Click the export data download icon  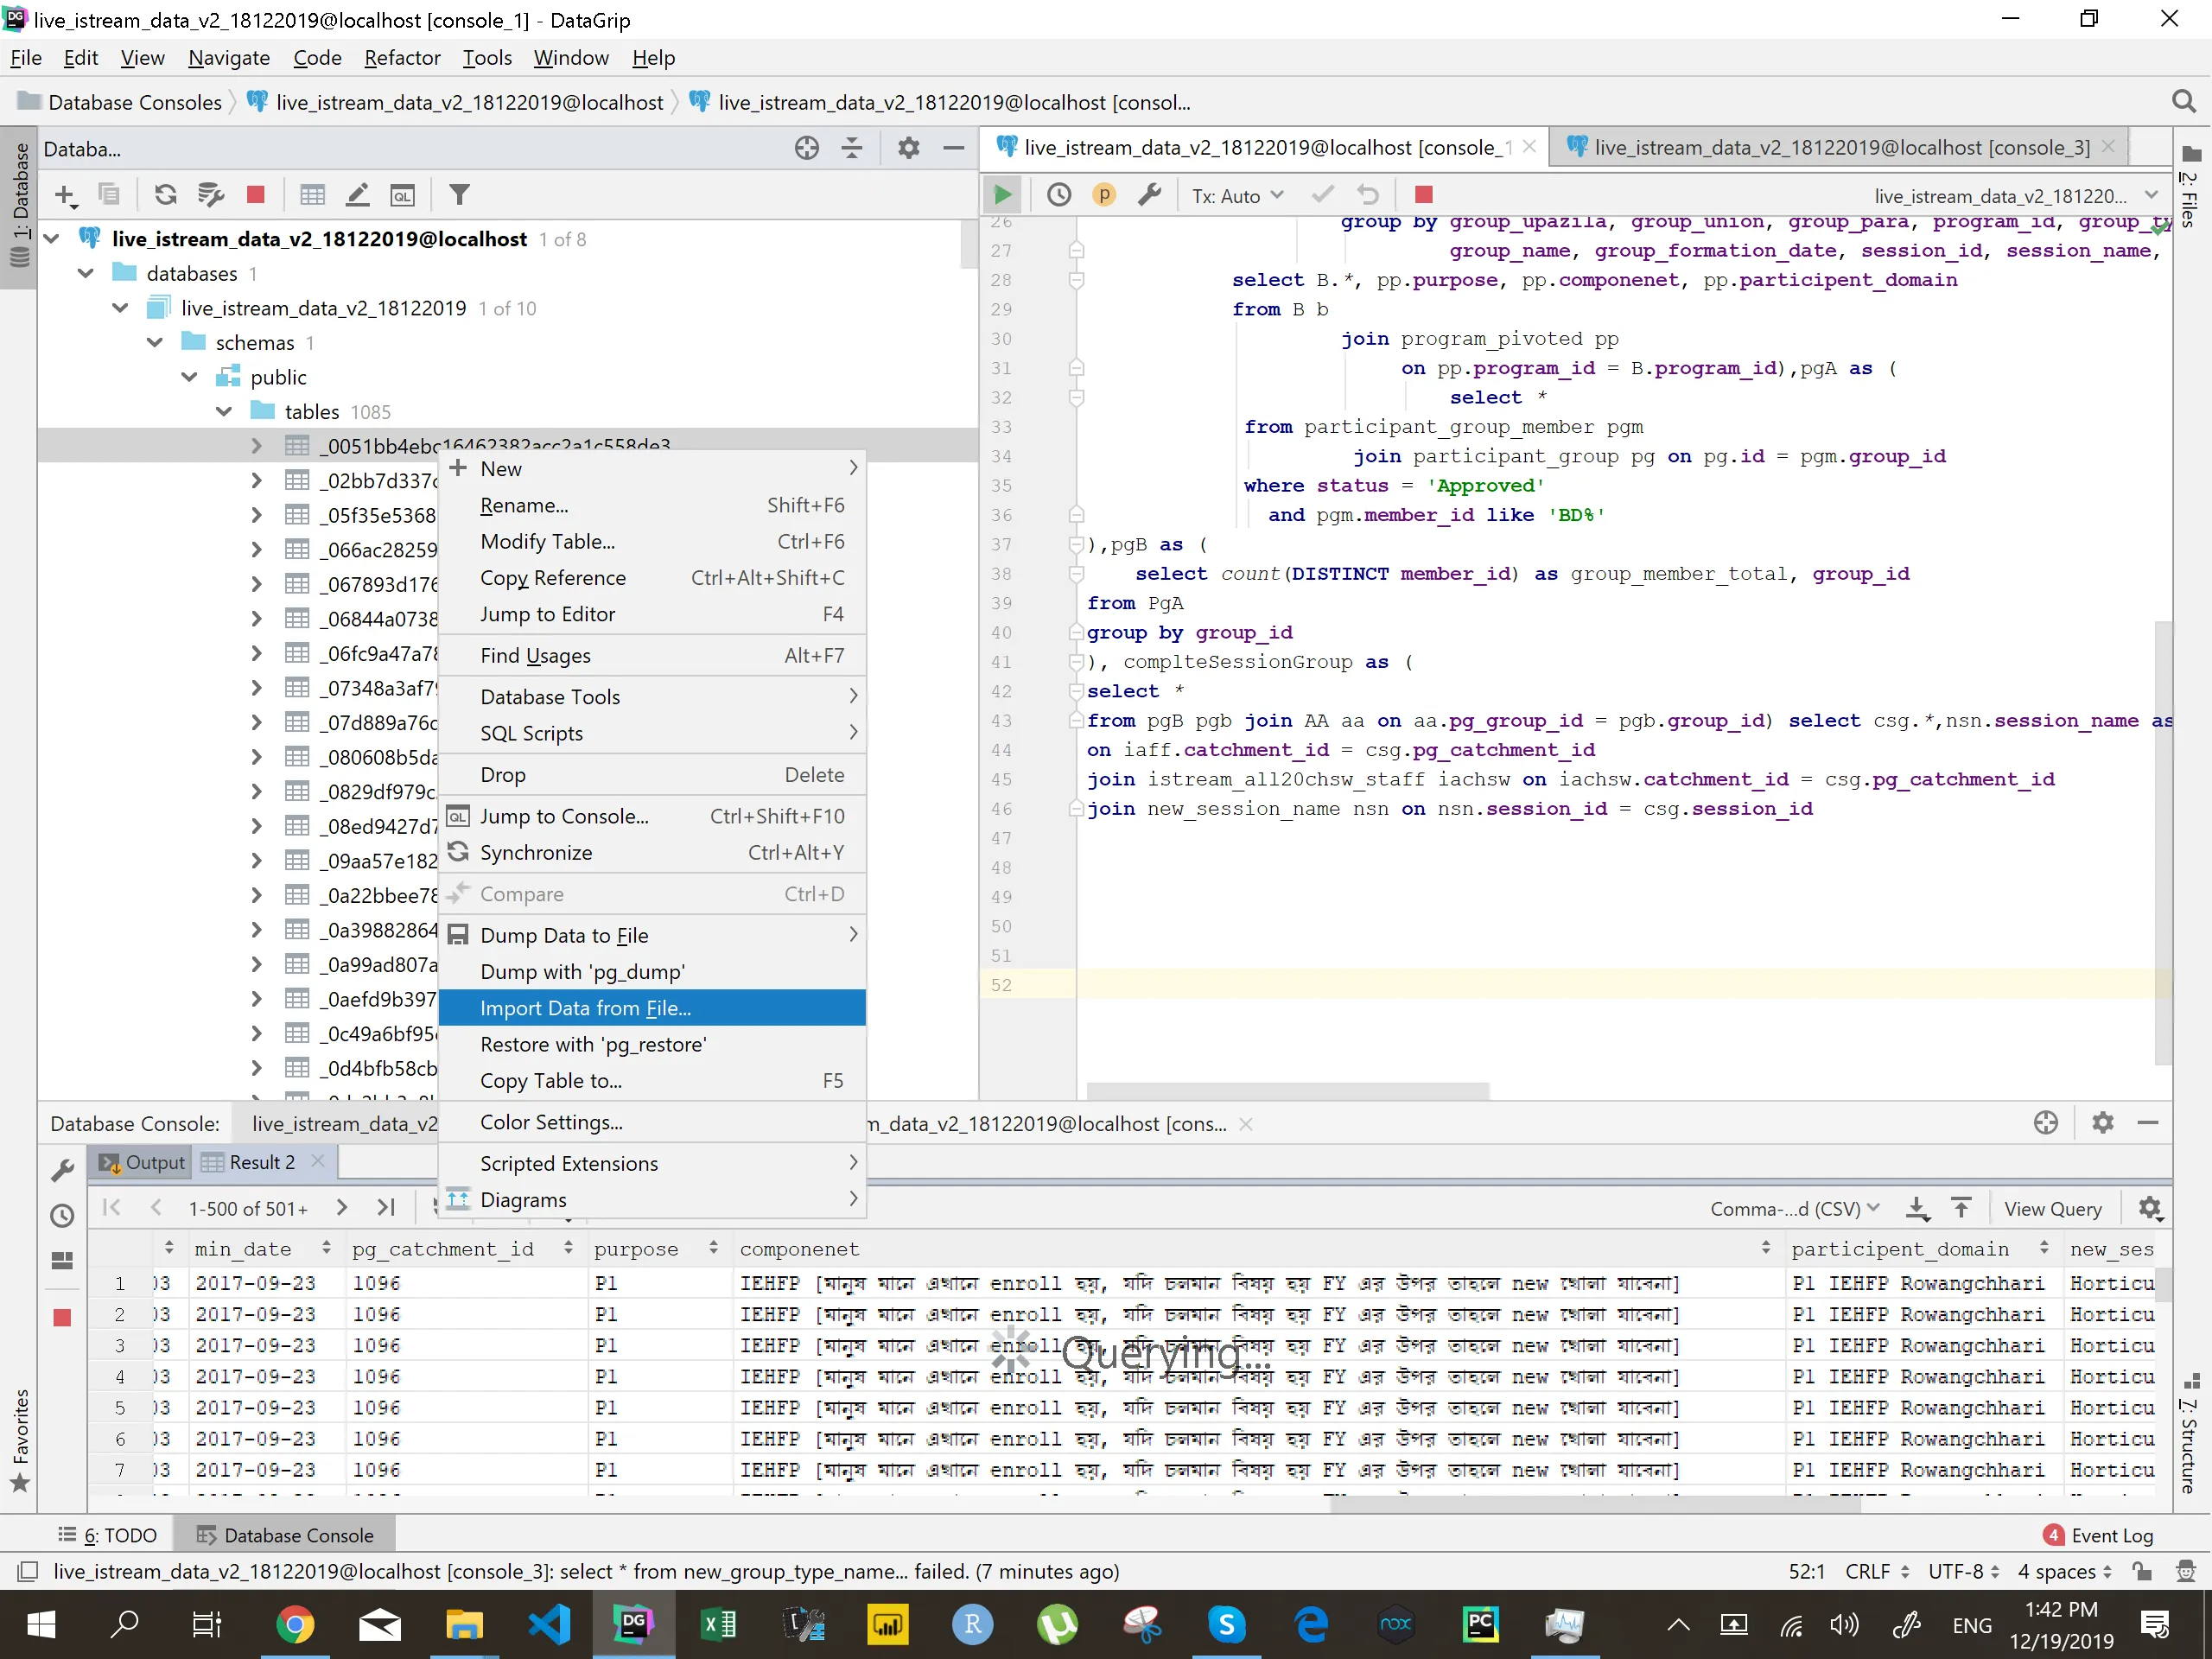[1916, 1208]
